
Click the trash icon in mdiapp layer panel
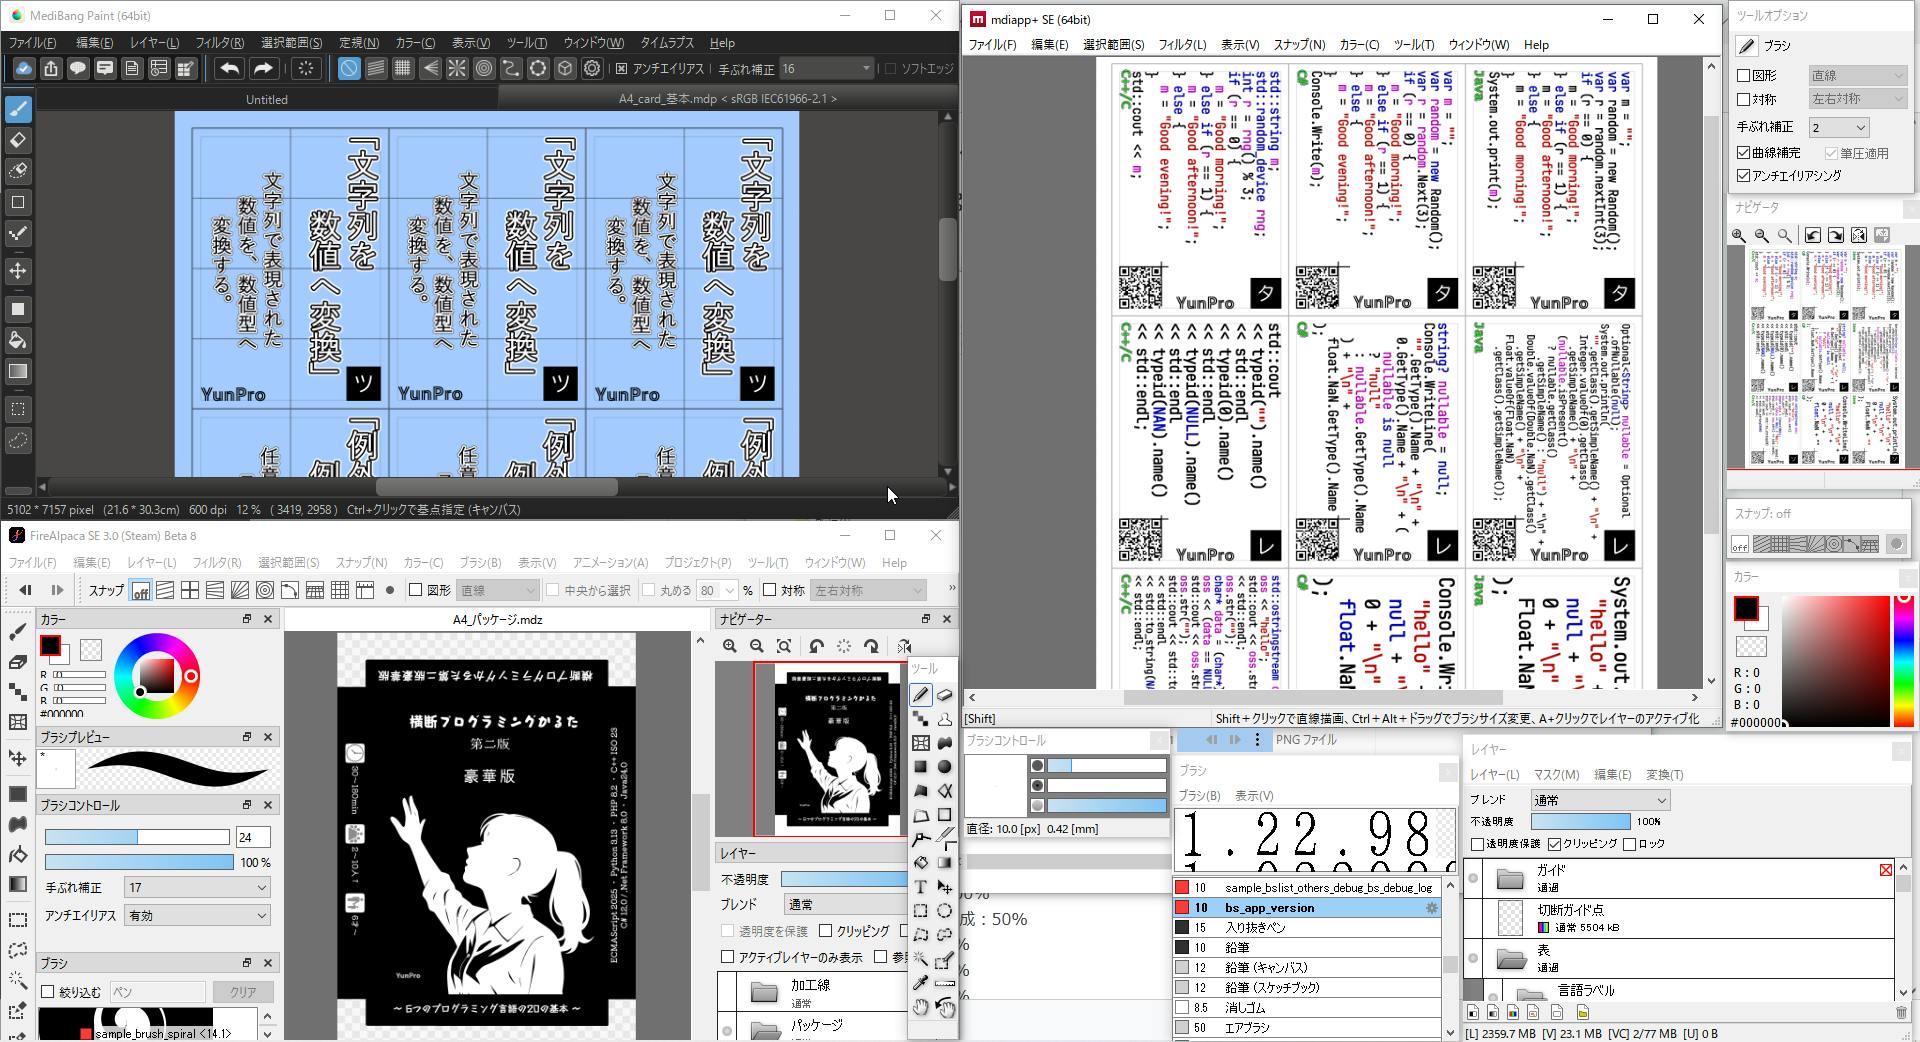(x=1901, y=1013)
